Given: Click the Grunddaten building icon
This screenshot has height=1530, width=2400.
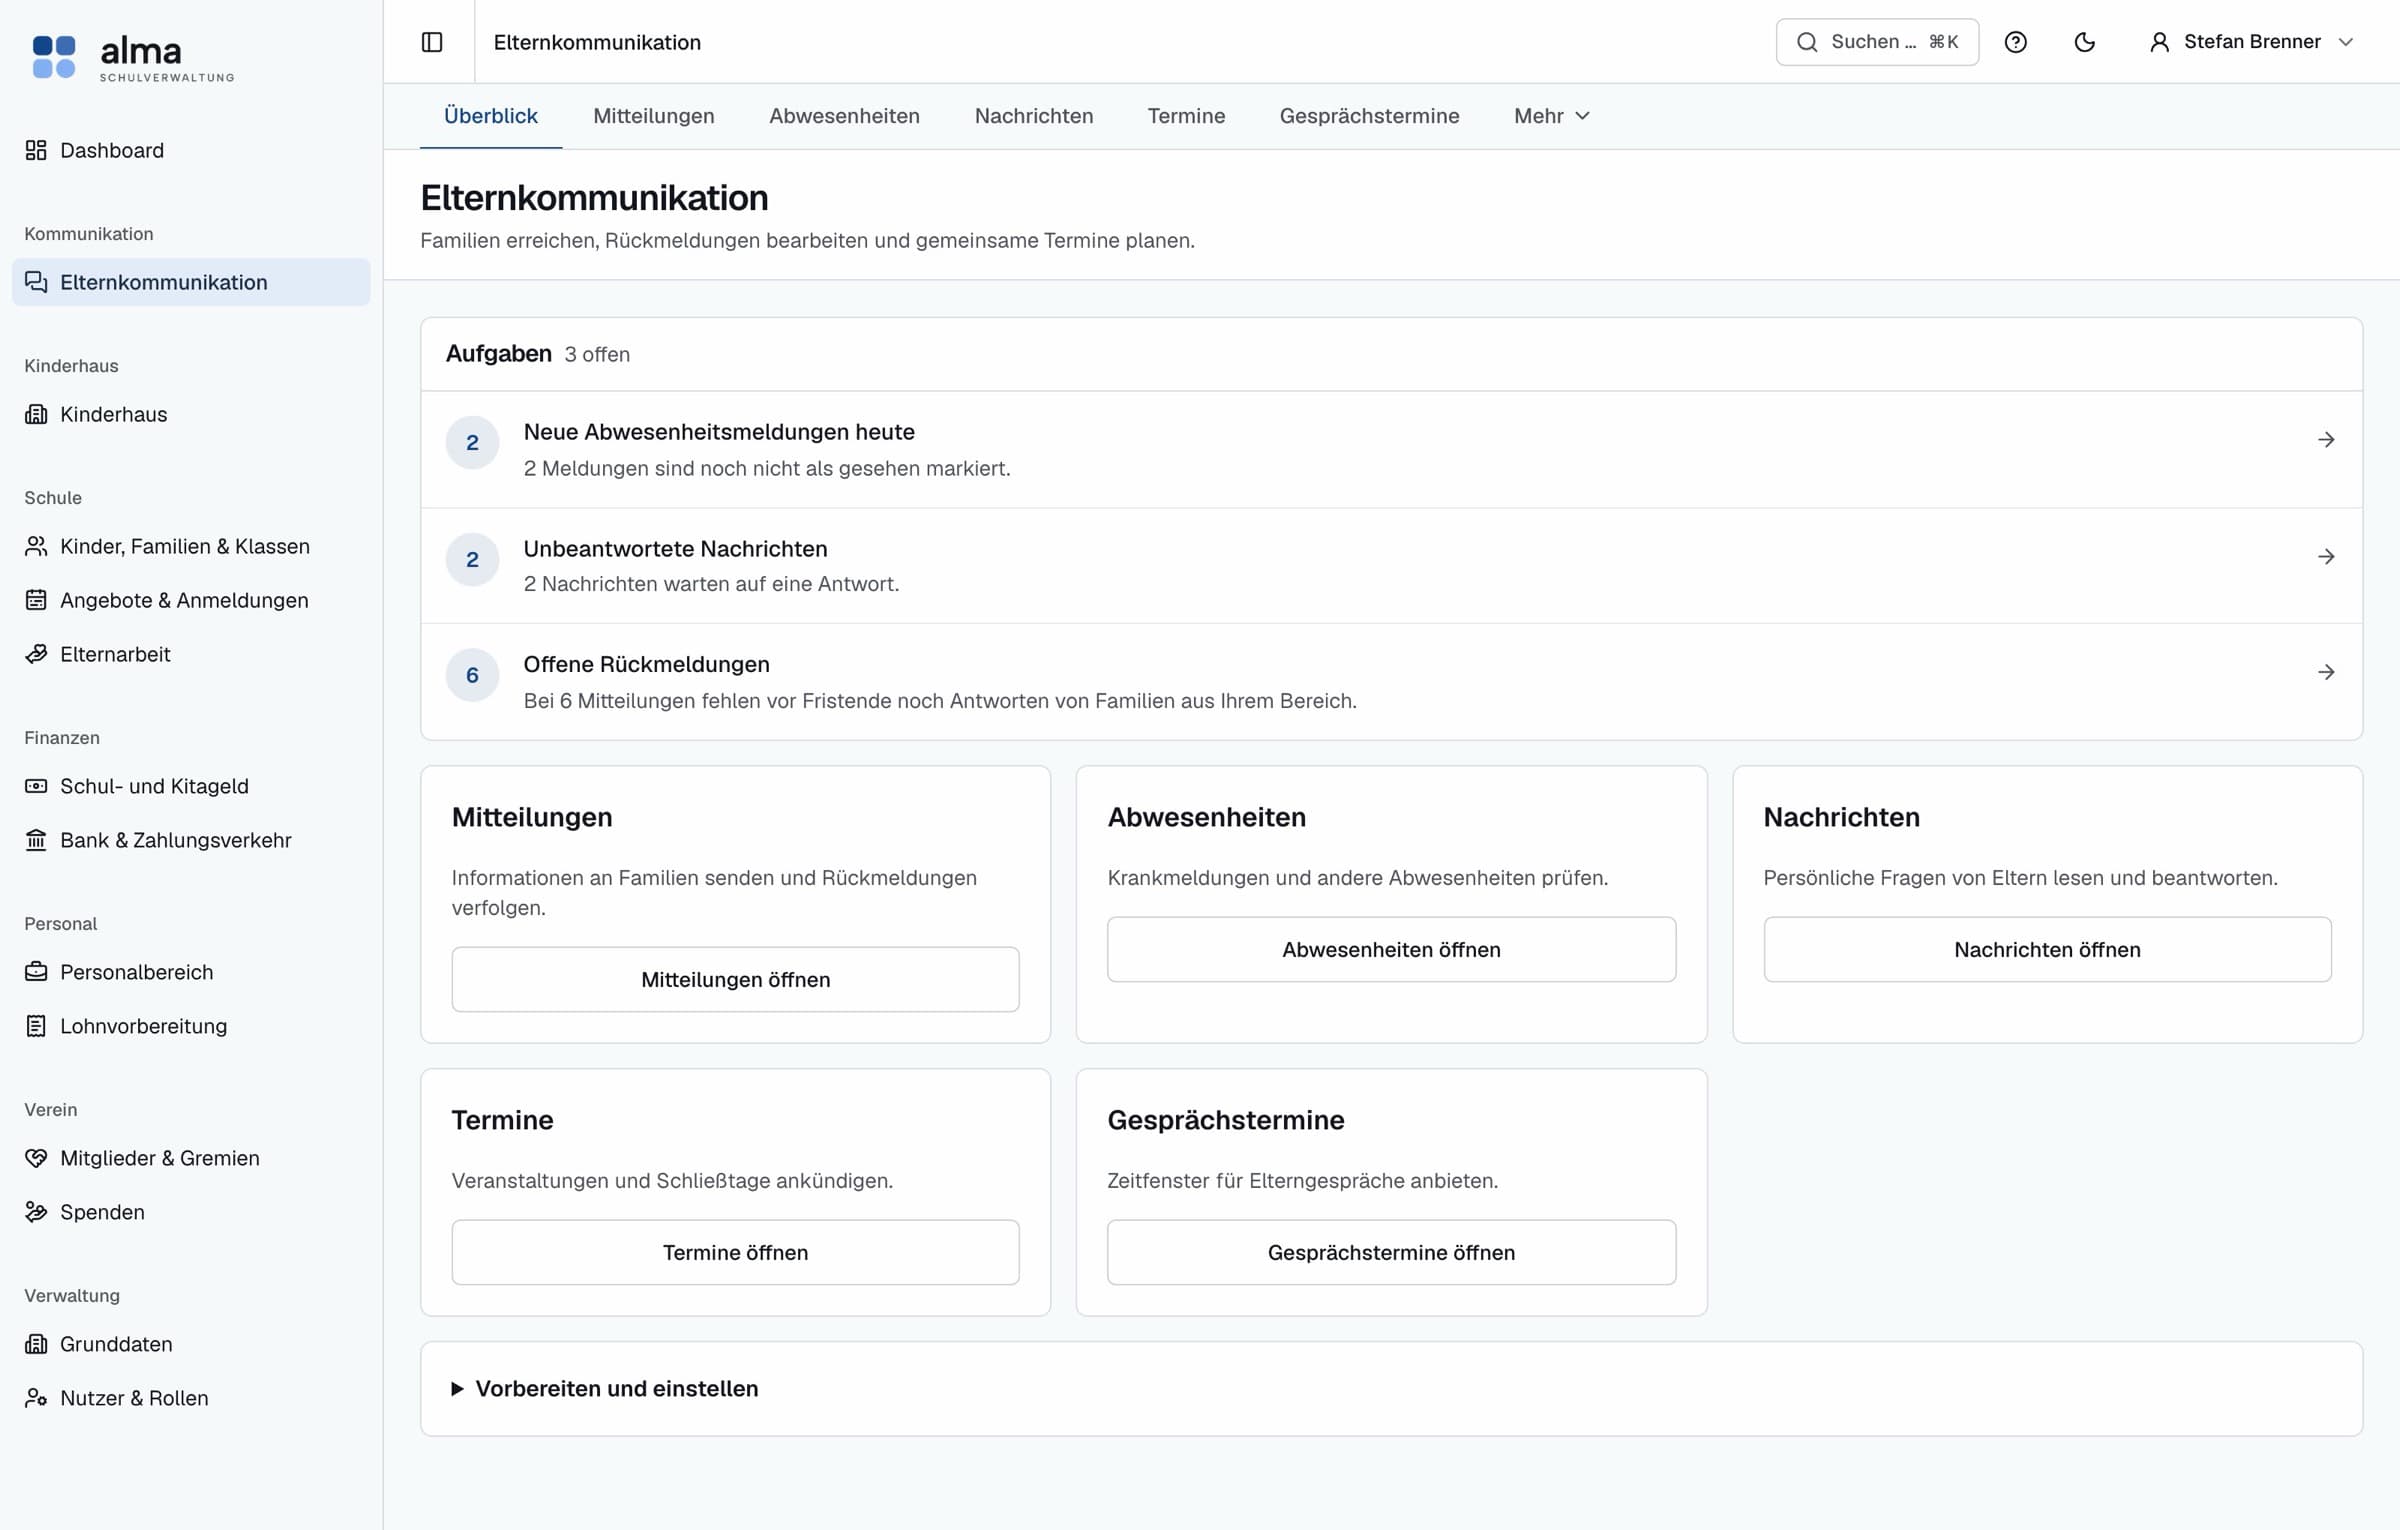Looking at the screenshot, I should coord(36,1344).
